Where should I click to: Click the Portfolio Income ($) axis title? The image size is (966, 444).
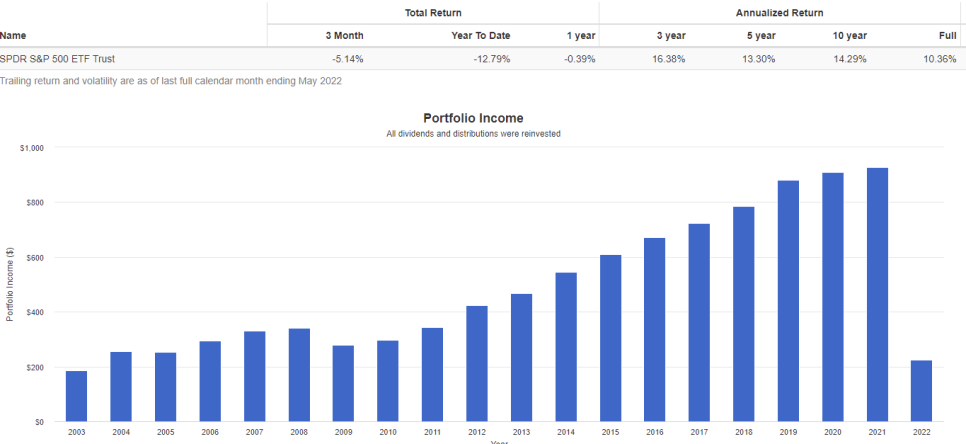pyautogui.click(x=10, y=285)
